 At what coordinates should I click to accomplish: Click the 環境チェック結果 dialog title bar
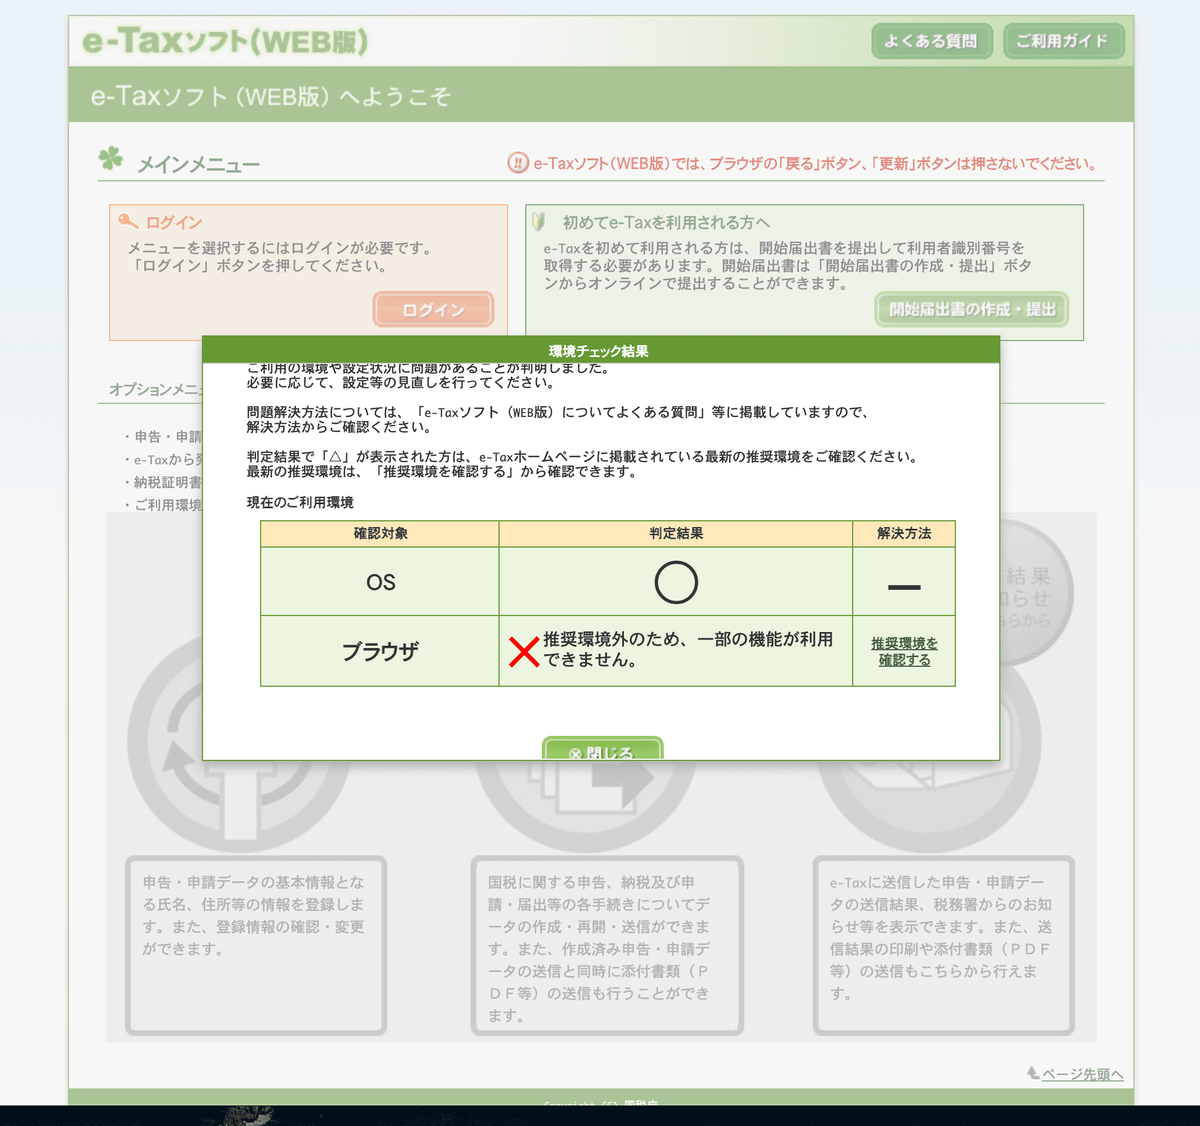(x=600, y=350)
